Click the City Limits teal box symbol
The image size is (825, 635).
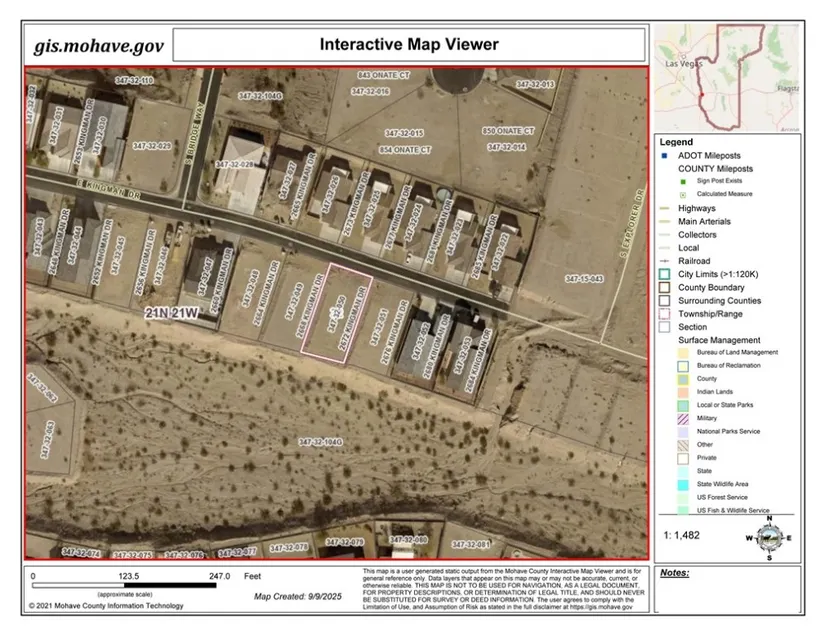point(665,274)
